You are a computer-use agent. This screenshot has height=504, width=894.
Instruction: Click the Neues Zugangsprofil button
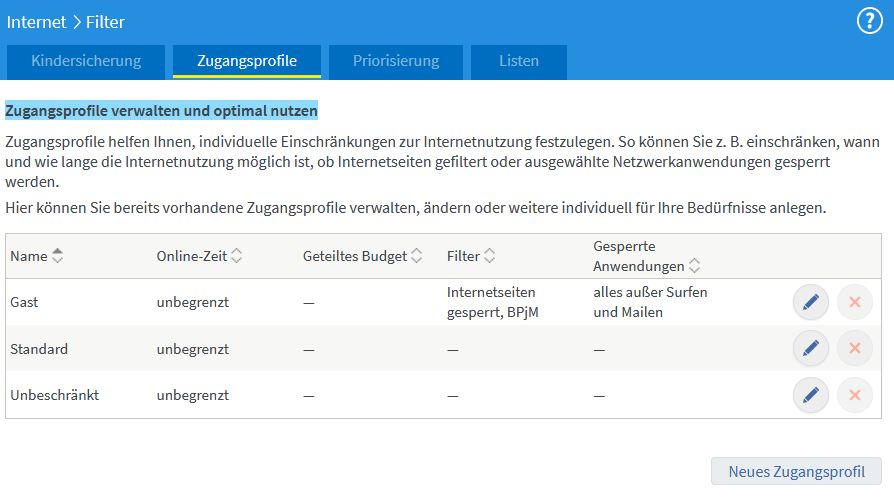[796, 471]
